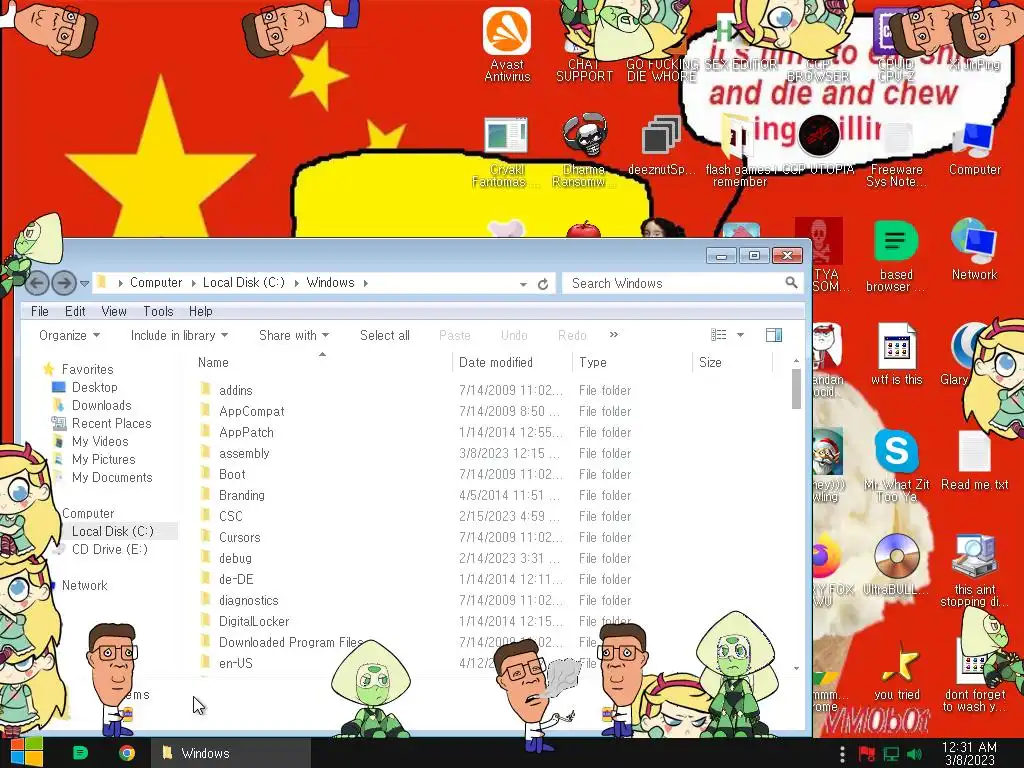Click the red flag tray icon
This screenshot has width=1024, height=768.
[867, 753]
